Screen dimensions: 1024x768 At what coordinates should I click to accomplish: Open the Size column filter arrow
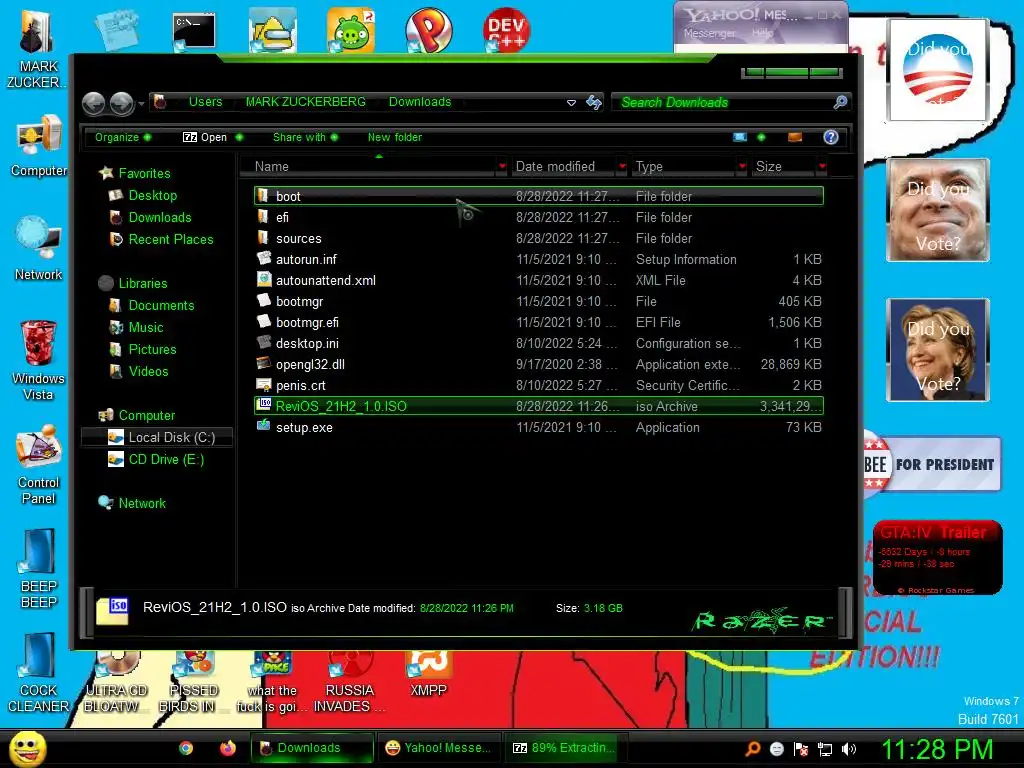pyautogui.click(x=822, y=167)
